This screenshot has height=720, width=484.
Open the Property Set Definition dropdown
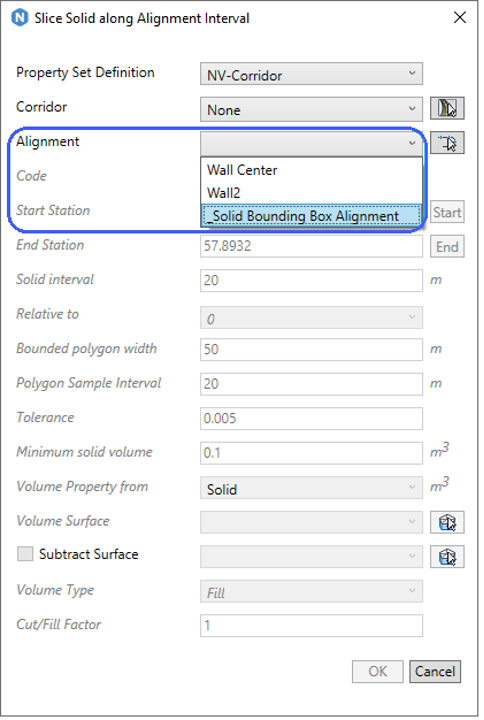click(311, 74)
